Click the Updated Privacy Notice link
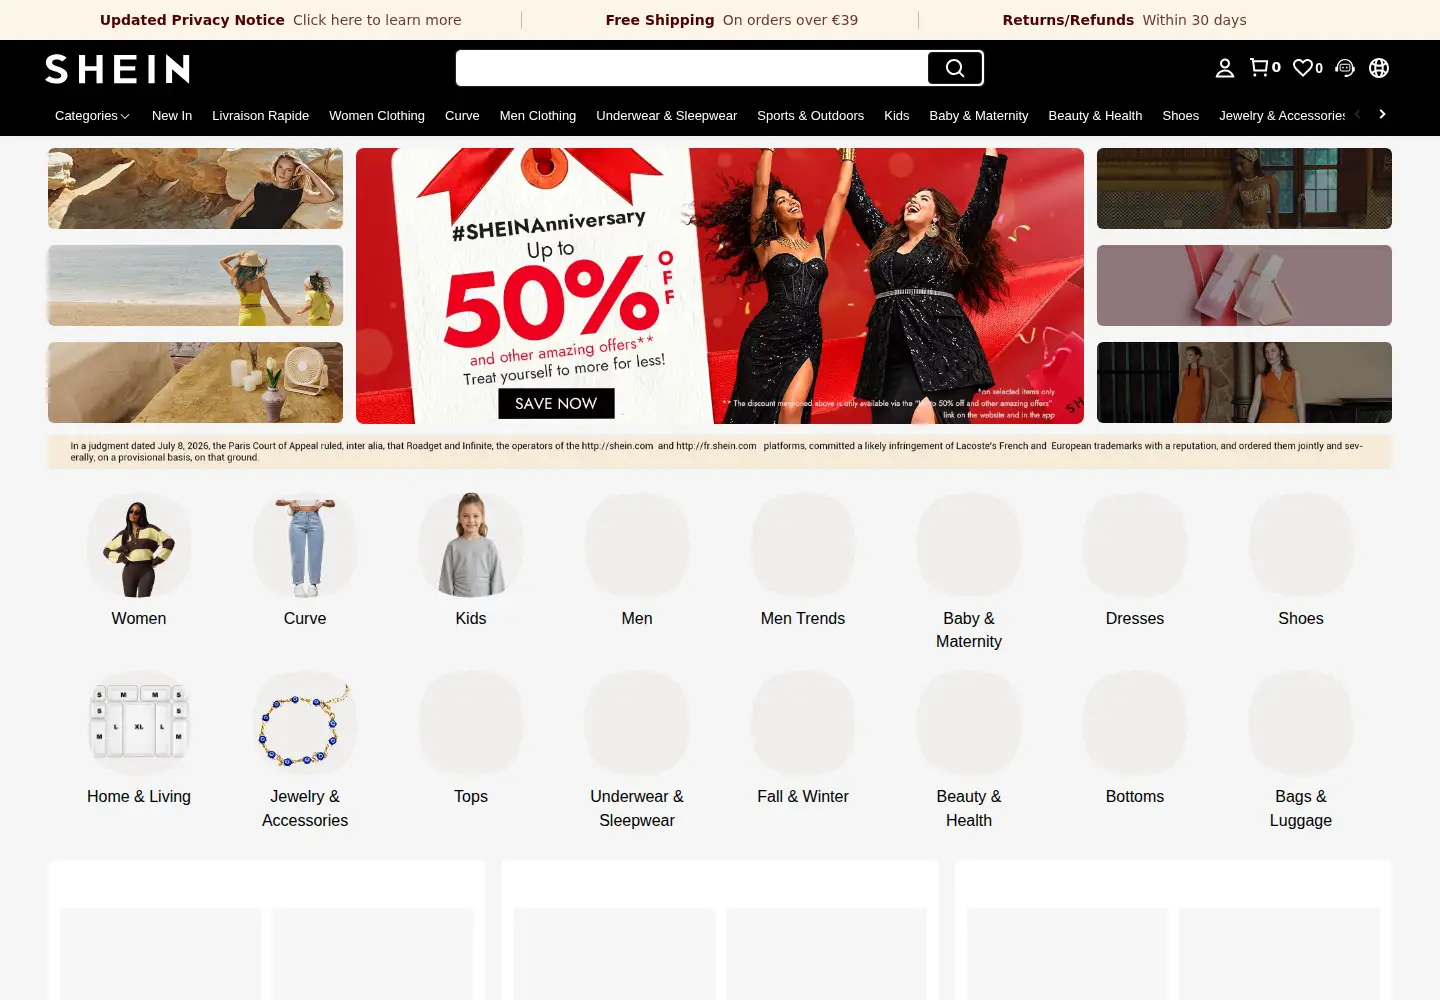The height and width of the screenshot is (1000, 1440). click(x=280, y=20)
